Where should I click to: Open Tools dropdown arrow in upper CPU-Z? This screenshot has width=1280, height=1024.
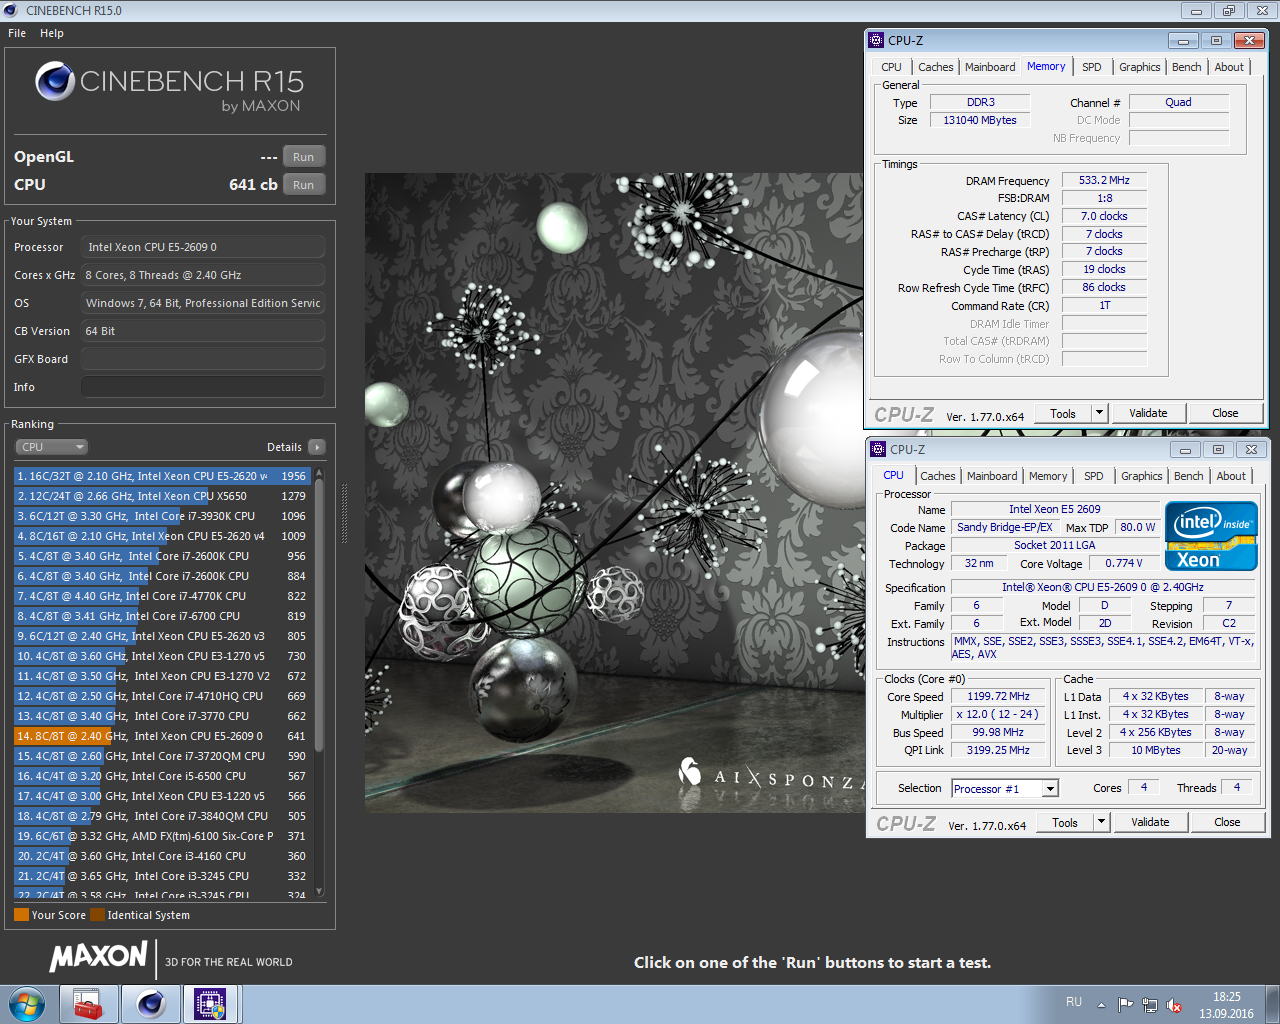1099,413
